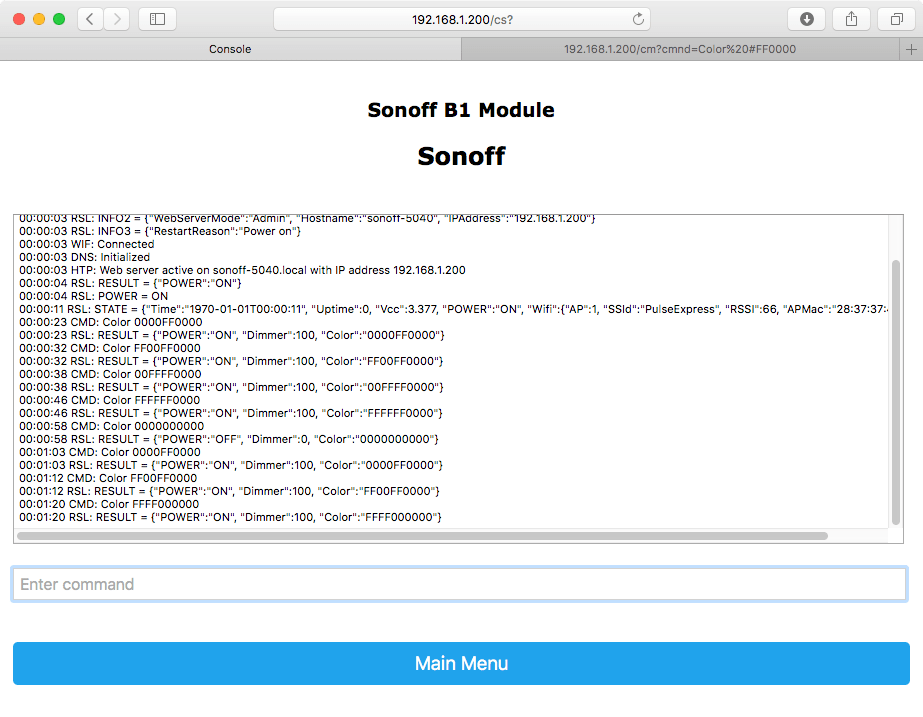Switch to the Console tab
Screen dimensions: 923x717
coord(230,49)
